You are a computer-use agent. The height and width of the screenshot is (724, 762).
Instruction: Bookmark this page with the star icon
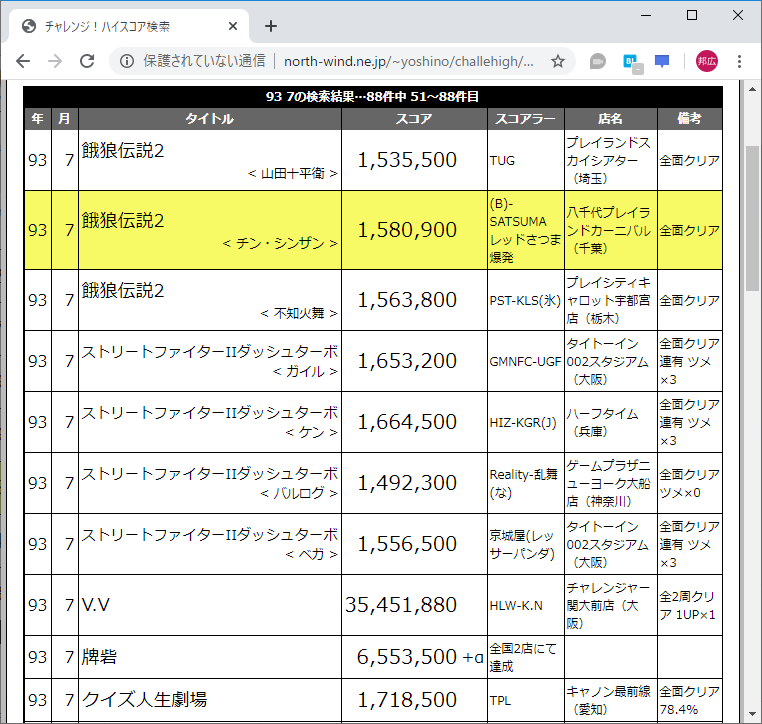(558, 61)
